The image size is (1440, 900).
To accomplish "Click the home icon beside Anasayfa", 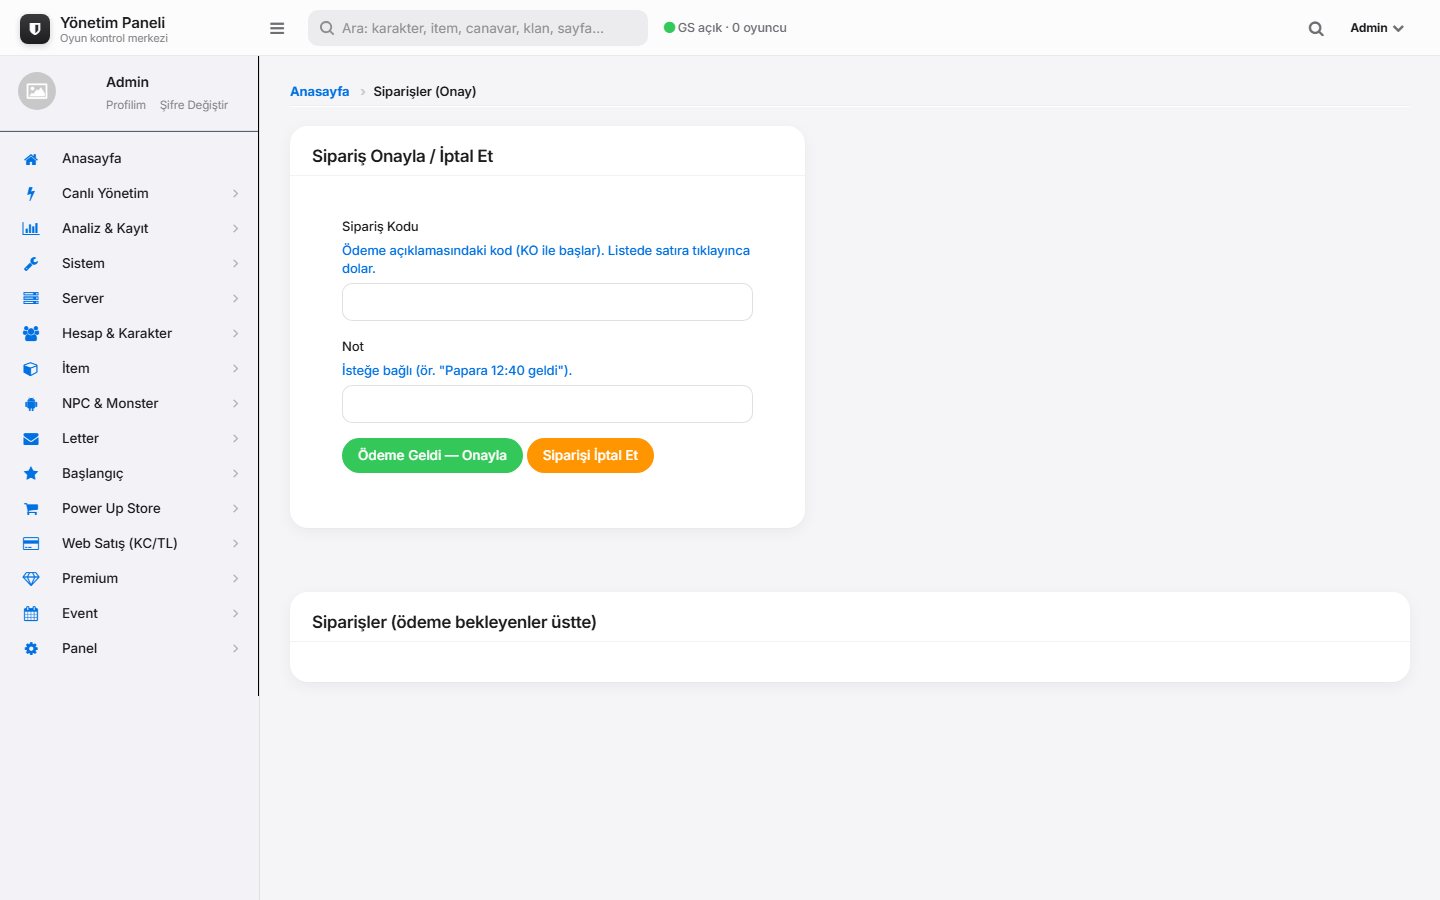I will click(31, 159).
